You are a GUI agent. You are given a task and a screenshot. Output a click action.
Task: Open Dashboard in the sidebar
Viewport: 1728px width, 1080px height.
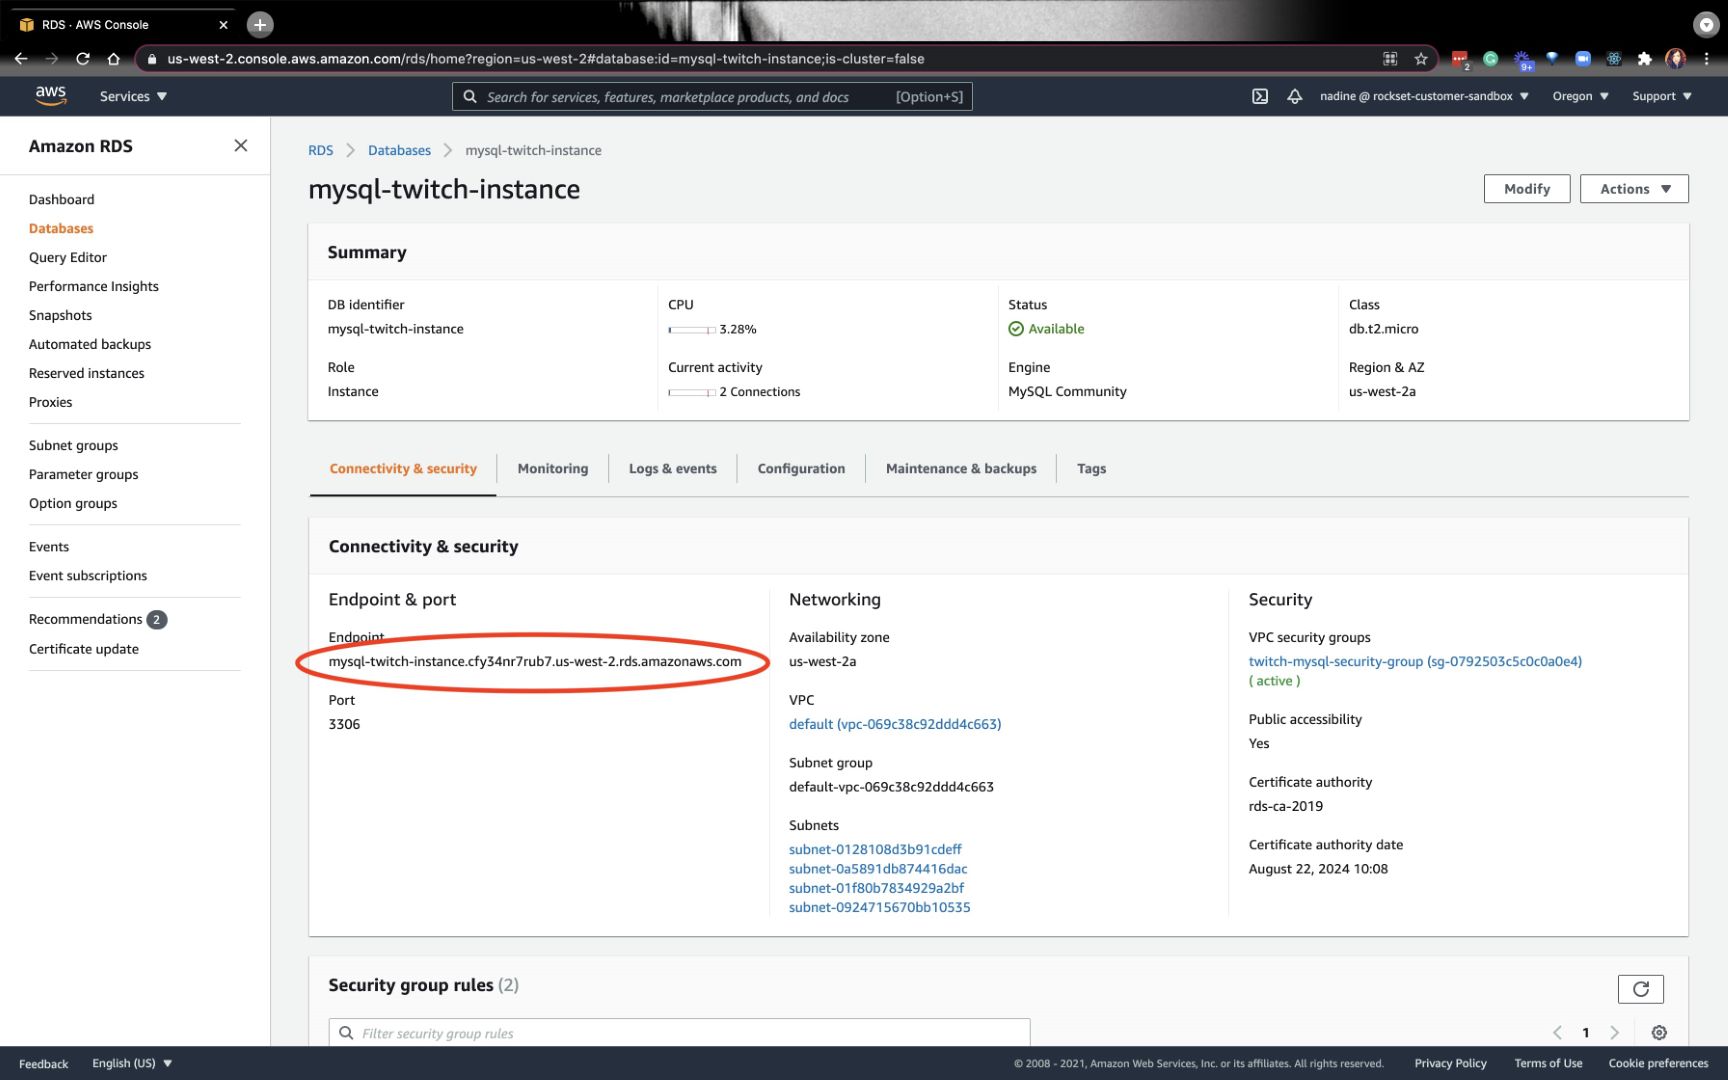(x=62, y=200)
